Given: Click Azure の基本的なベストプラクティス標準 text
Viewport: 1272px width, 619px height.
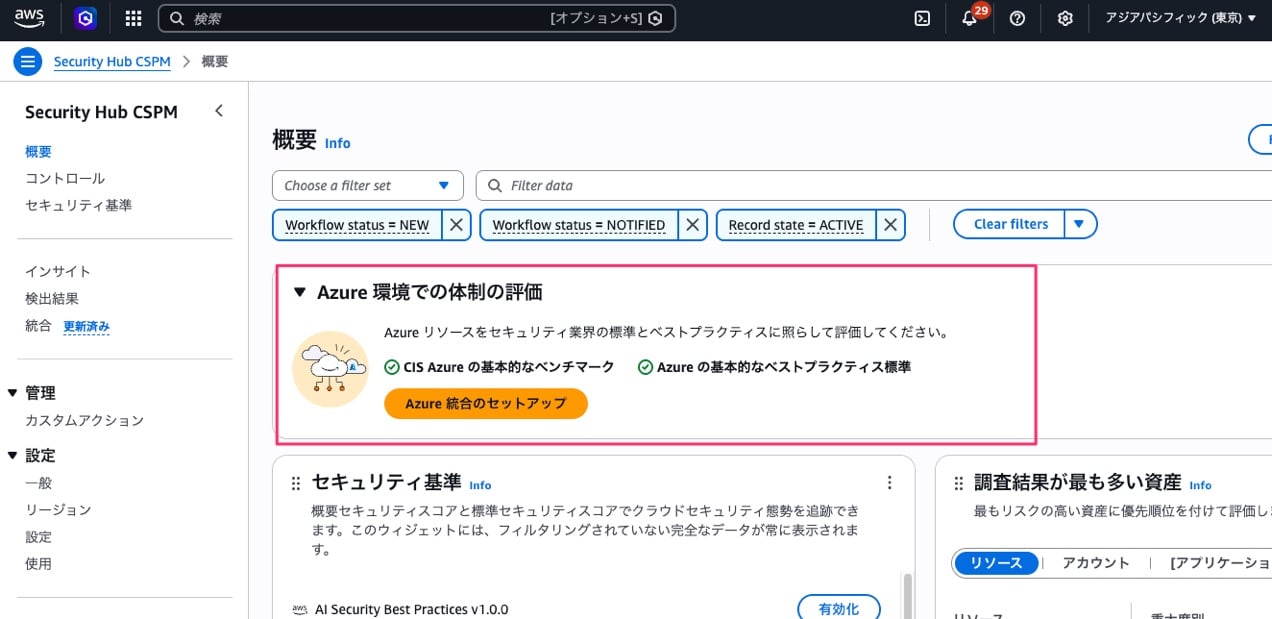Looking at the screenshot, I should coord(784,367).
